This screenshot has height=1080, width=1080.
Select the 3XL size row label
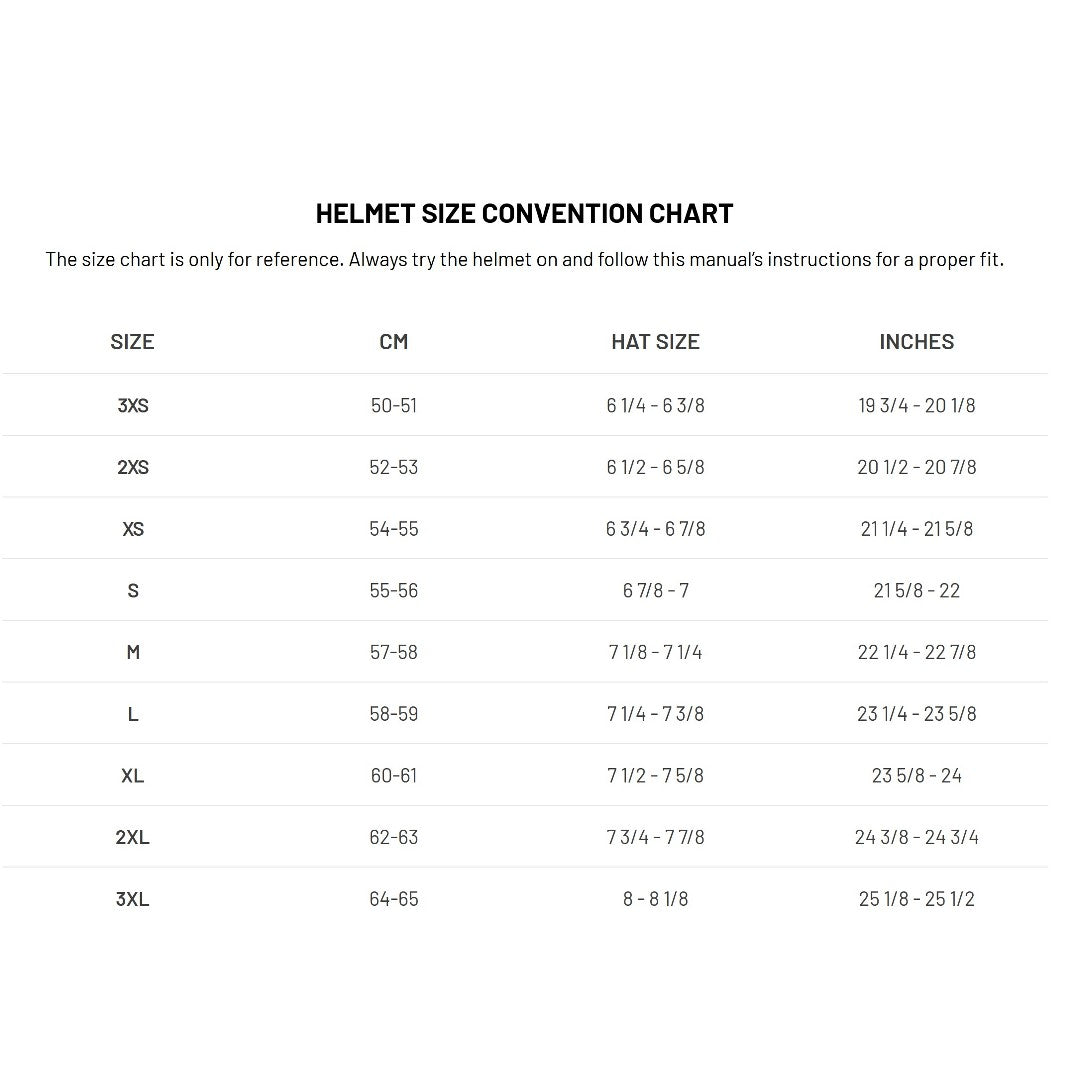tap(133, 899)
